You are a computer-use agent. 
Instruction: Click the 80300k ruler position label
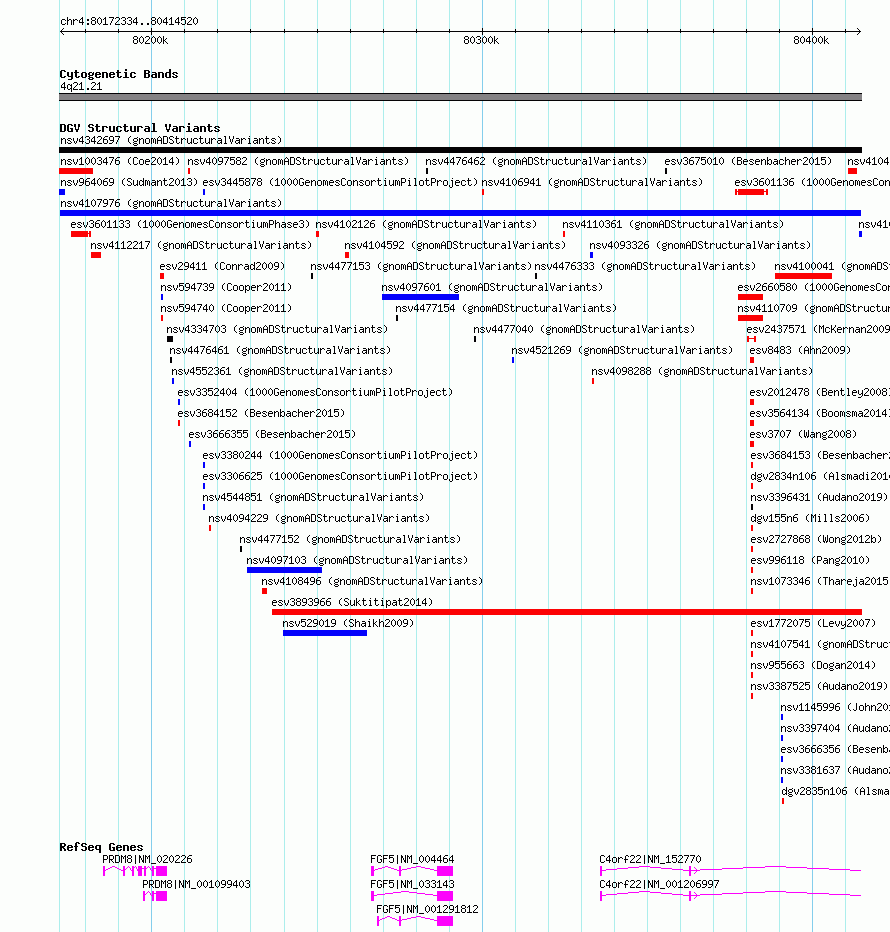(x=481, y=40)
